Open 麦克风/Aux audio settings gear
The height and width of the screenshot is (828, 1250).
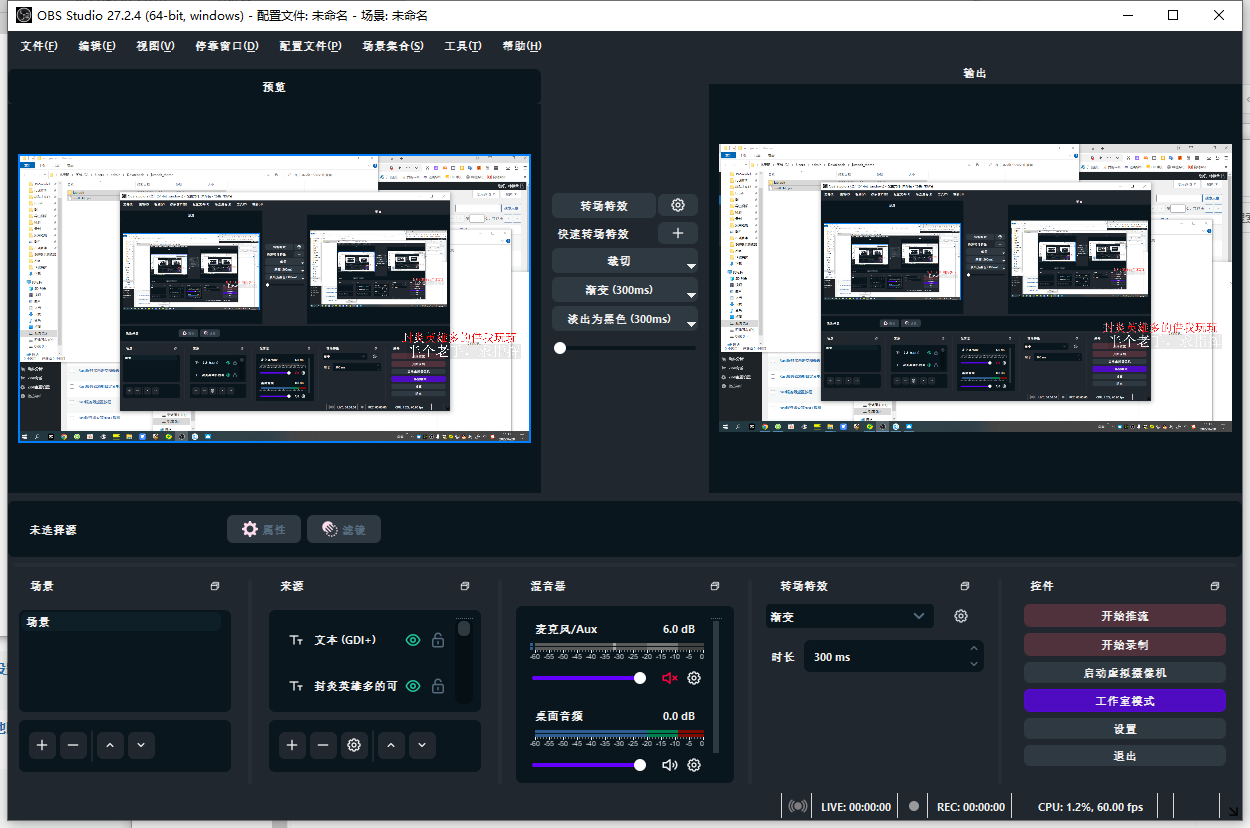694,678
